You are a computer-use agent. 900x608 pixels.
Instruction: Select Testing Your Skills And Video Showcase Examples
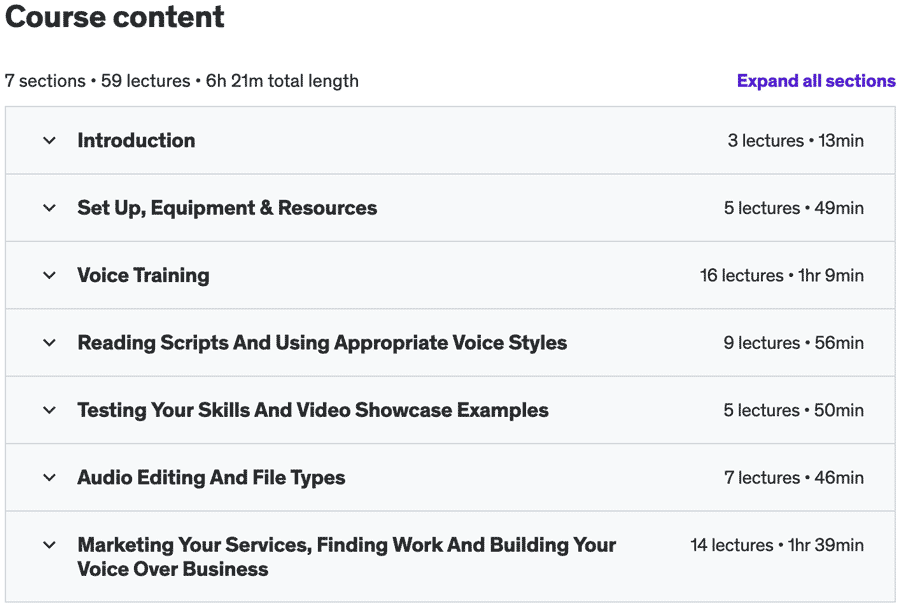point(313,410)
